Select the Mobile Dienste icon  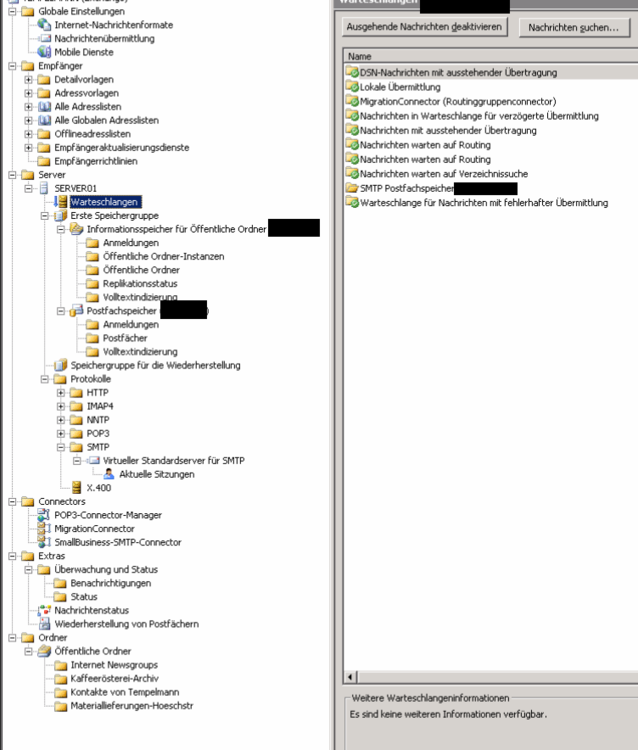pyautogui.click(x=44, y=52)
